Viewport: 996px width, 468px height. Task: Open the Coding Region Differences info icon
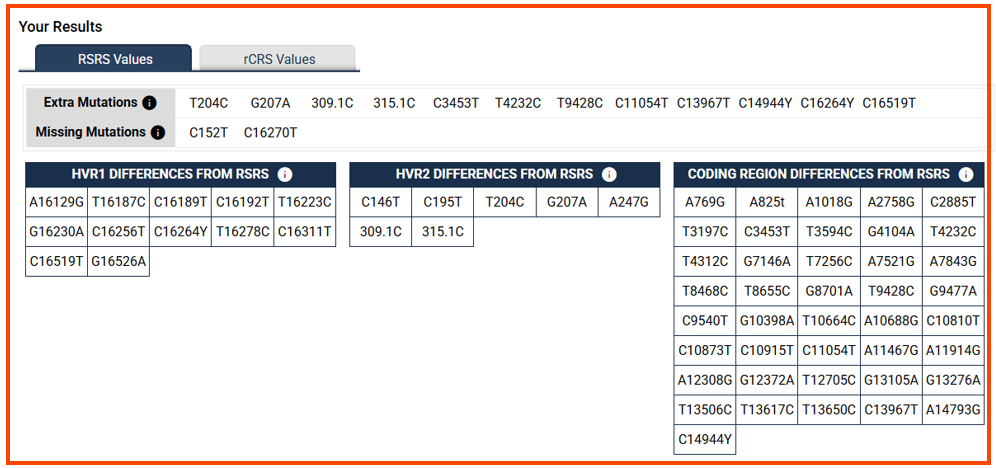pyautogui.click(x=966, y=174)
